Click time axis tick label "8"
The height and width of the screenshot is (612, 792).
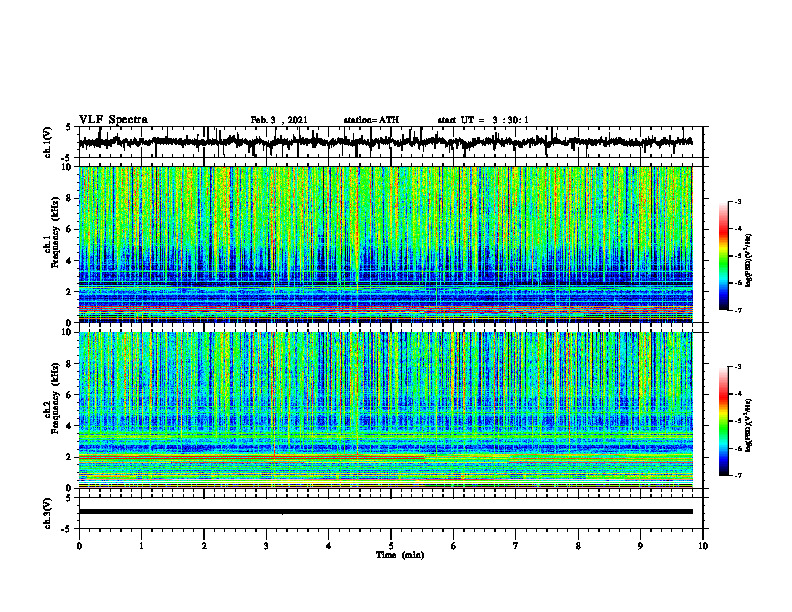tap(578, 546)
